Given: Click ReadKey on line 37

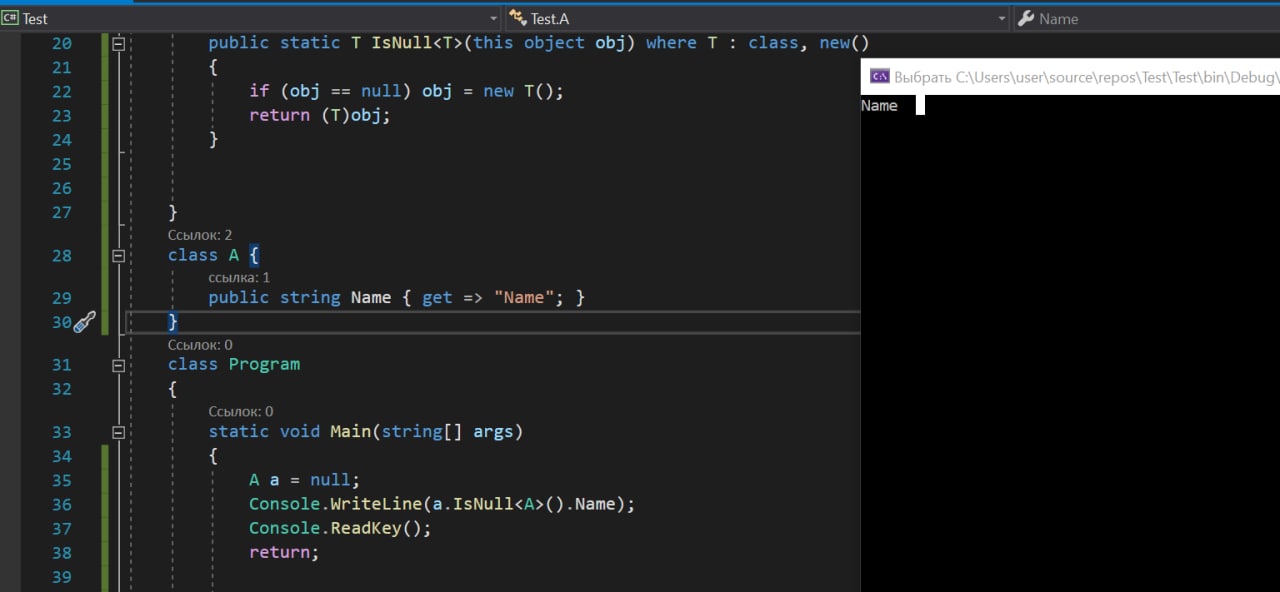Looking at the screenshot, I should point(365,528).
